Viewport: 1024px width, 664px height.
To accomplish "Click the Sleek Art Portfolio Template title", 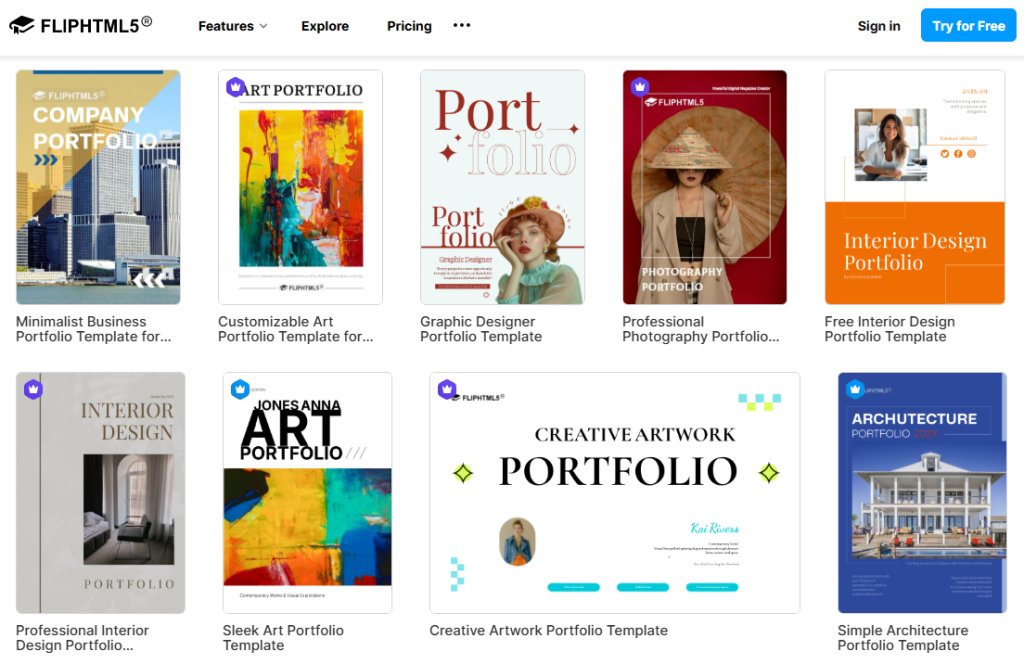I will (x=282, y=637).
